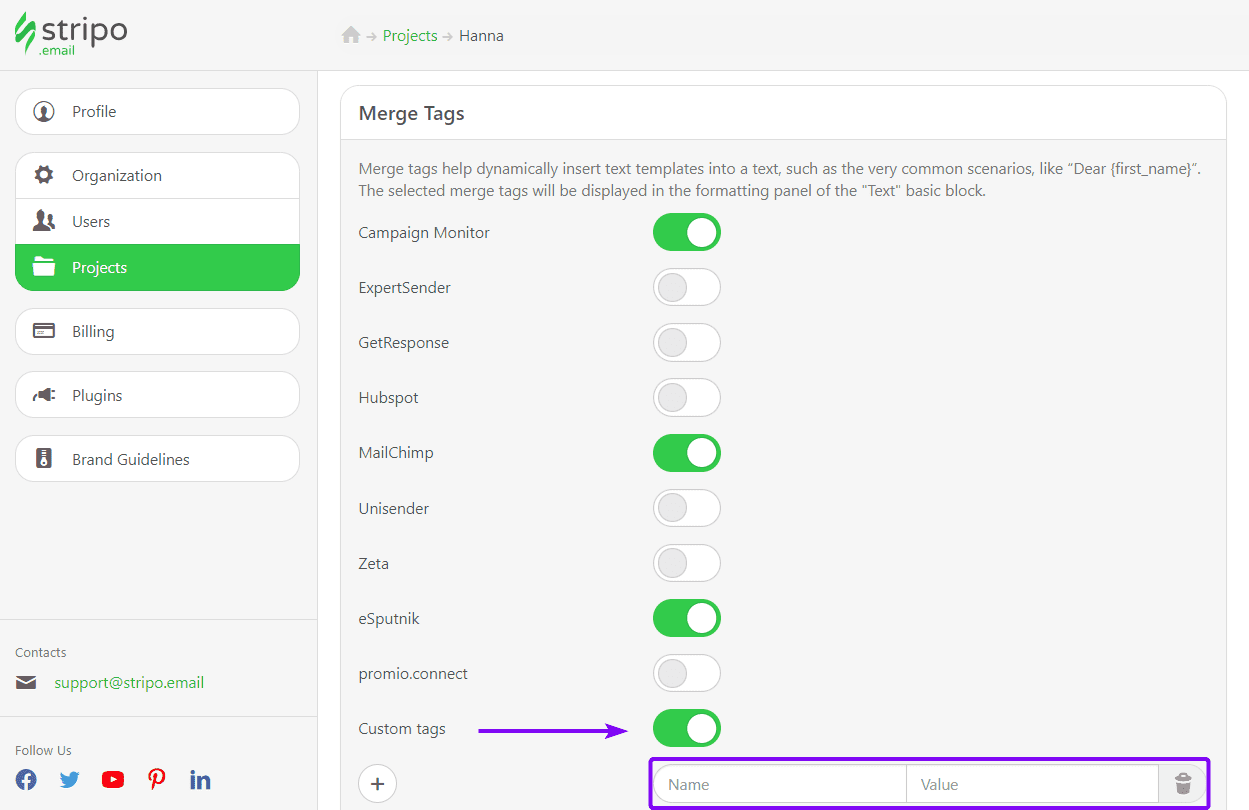
Task: Enable the Hubspot merge tags switch
Action: click(686, 397)
